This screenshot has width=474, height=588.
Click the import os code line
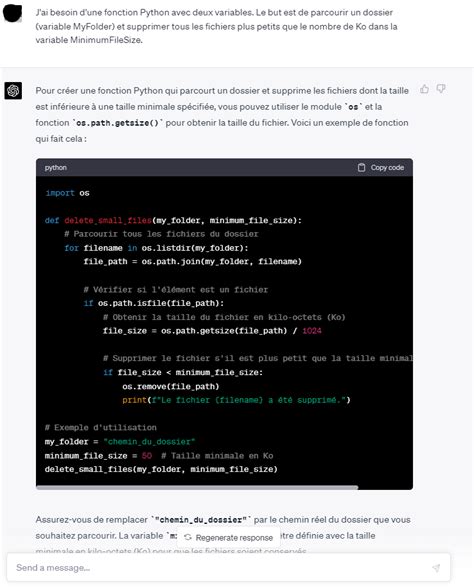tap(68, 193)
